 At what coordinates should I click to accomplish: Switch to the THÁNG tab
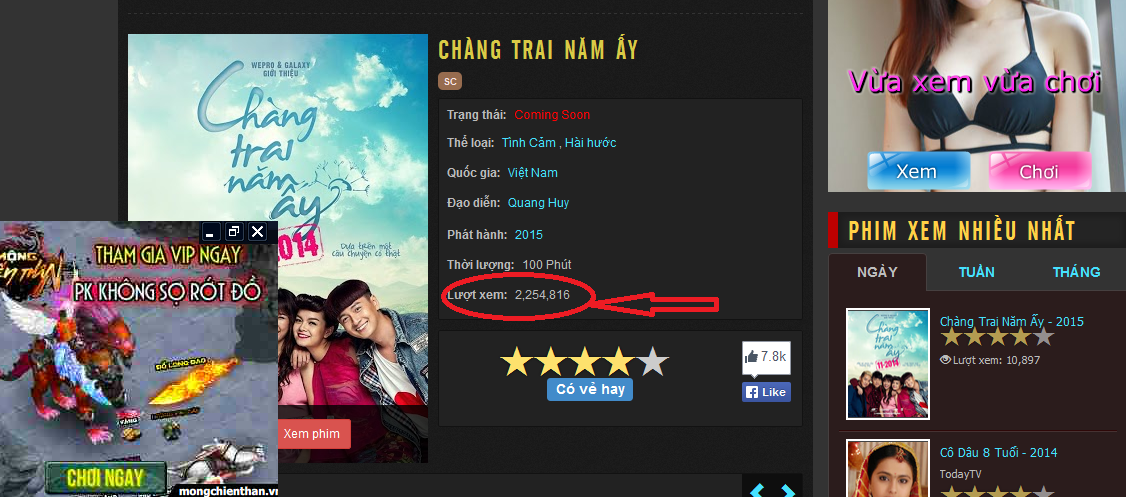[1076, 272]
